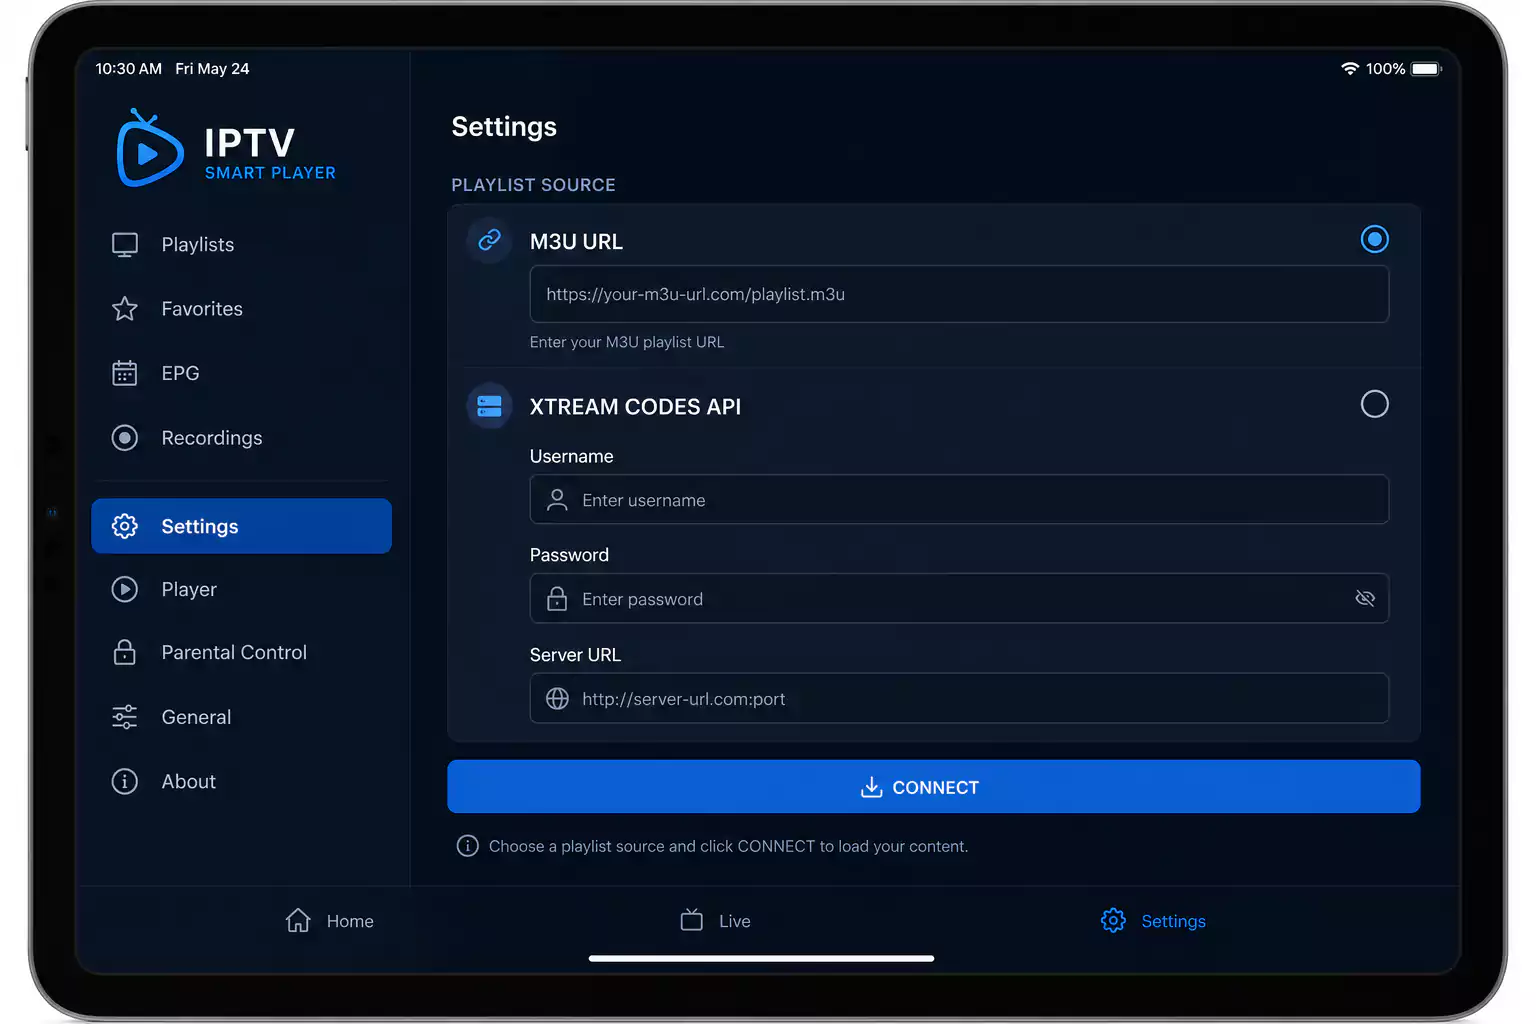
Task: Click the Fri May 24 date
Action: click(212, 69)
